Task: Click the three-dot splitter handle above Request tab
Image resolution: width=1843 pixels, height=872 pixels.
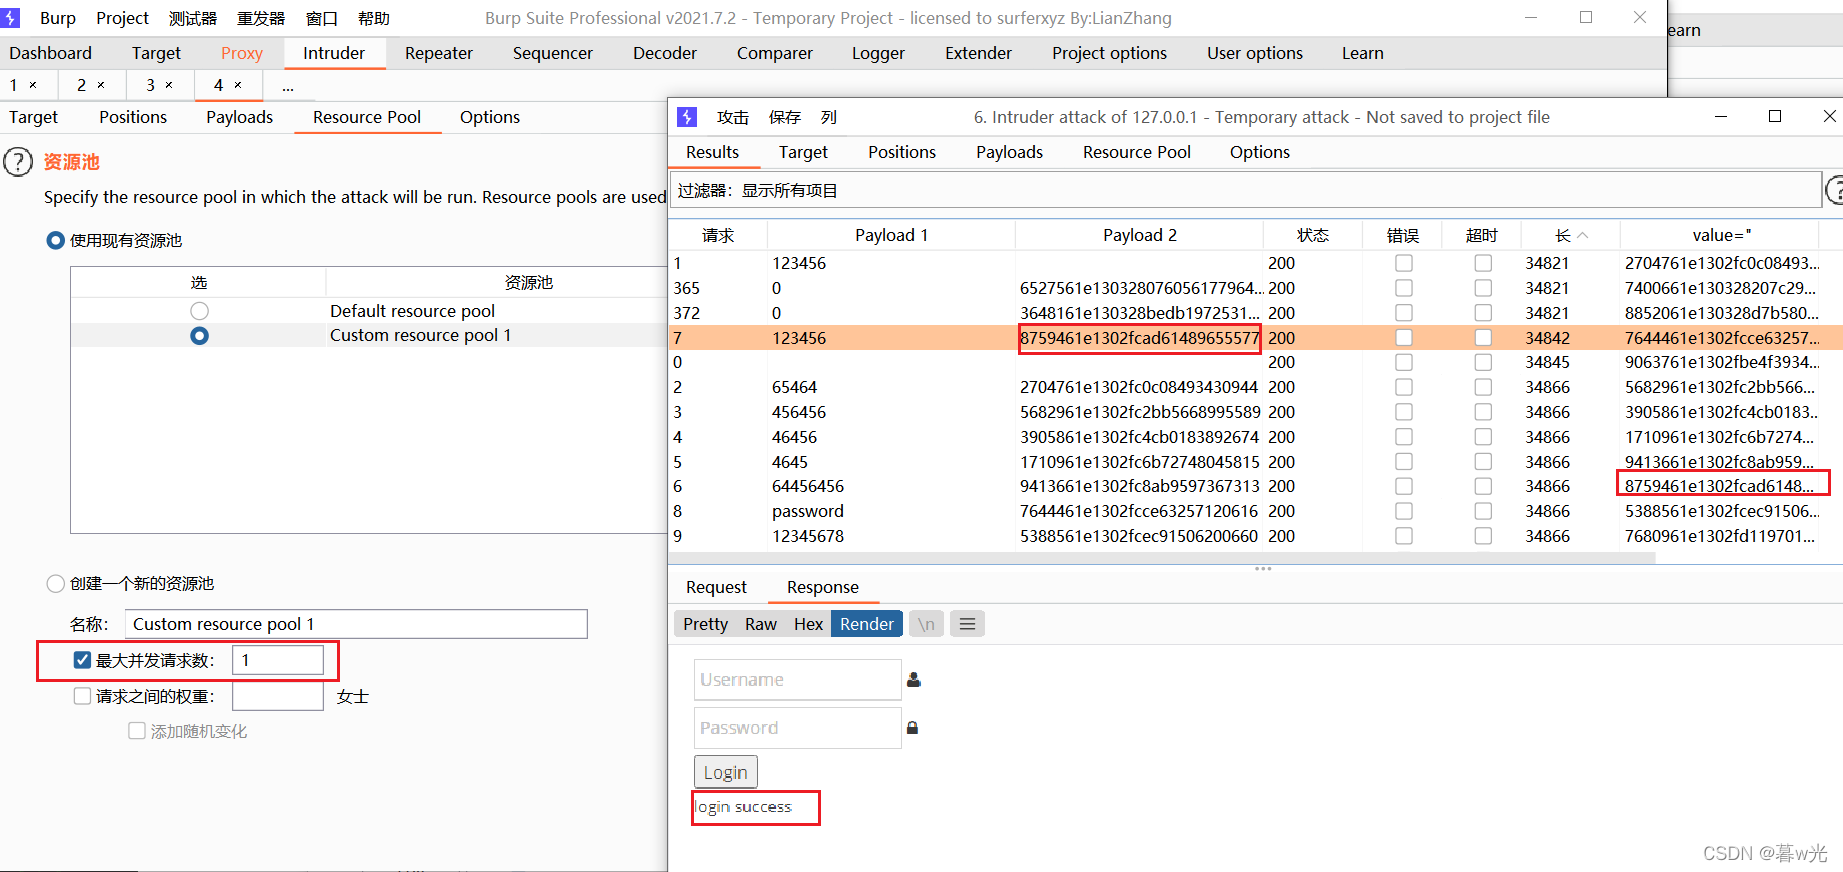Action: (1263, 568)
